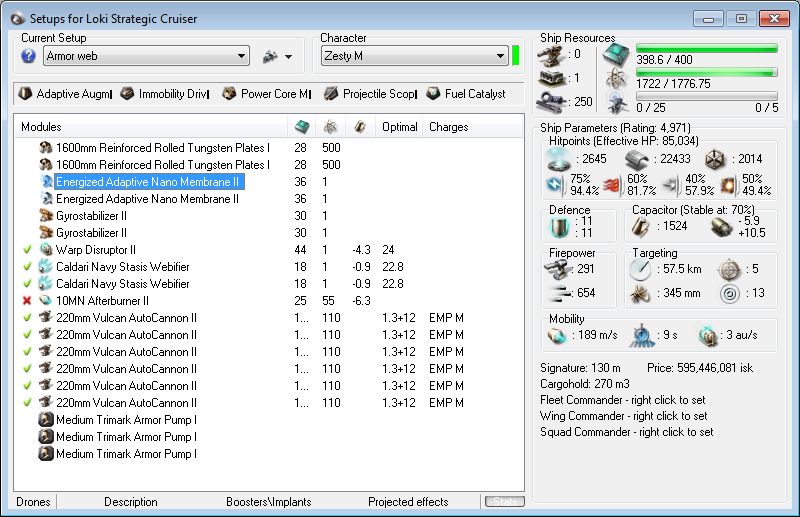Click the structure hitpoints icon showing 2014
Viewport: 800px width, 517px height.
click(x=715, y=160)
